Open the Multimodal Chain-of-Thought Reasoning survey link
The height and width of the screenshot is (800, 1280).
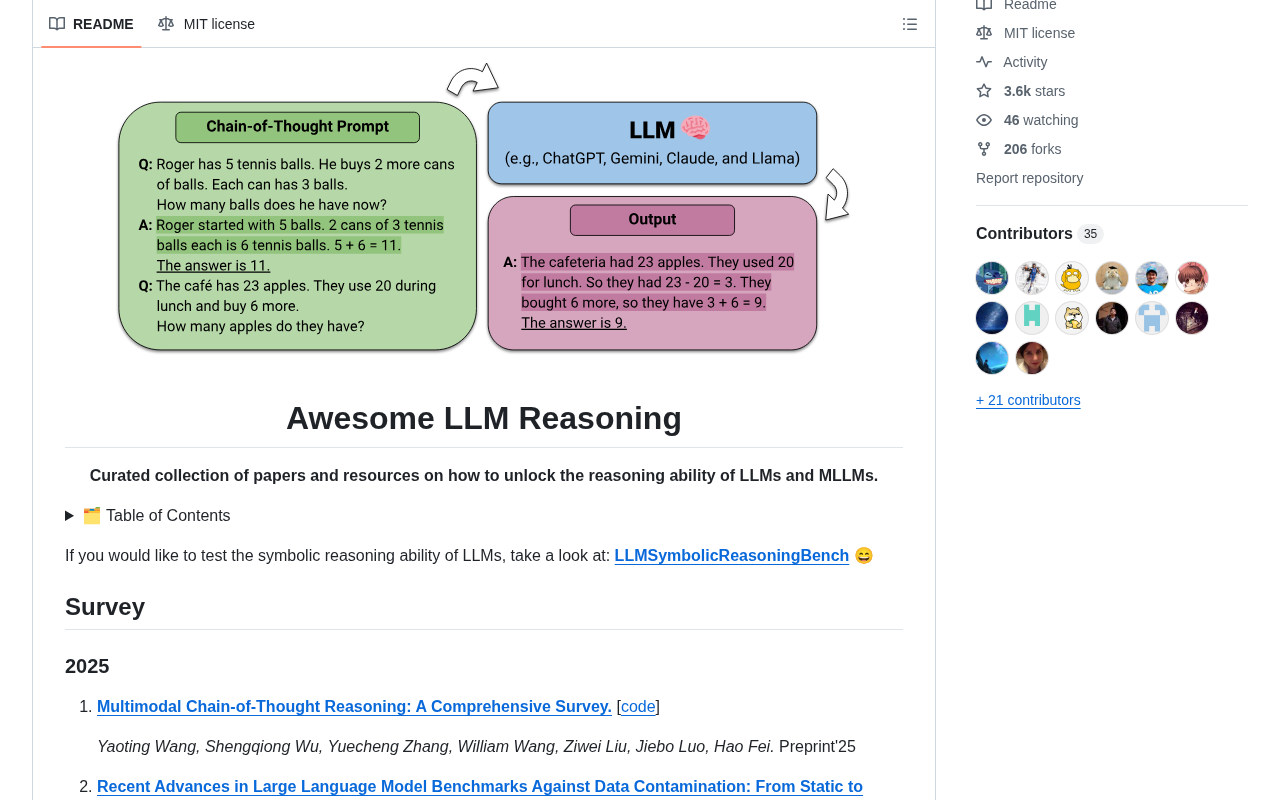(x=354, y=707)
